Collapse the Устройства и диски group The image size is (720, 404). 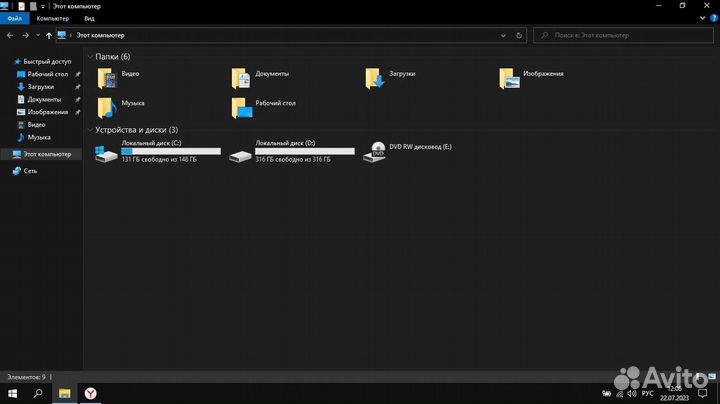(x=90, y=130)
